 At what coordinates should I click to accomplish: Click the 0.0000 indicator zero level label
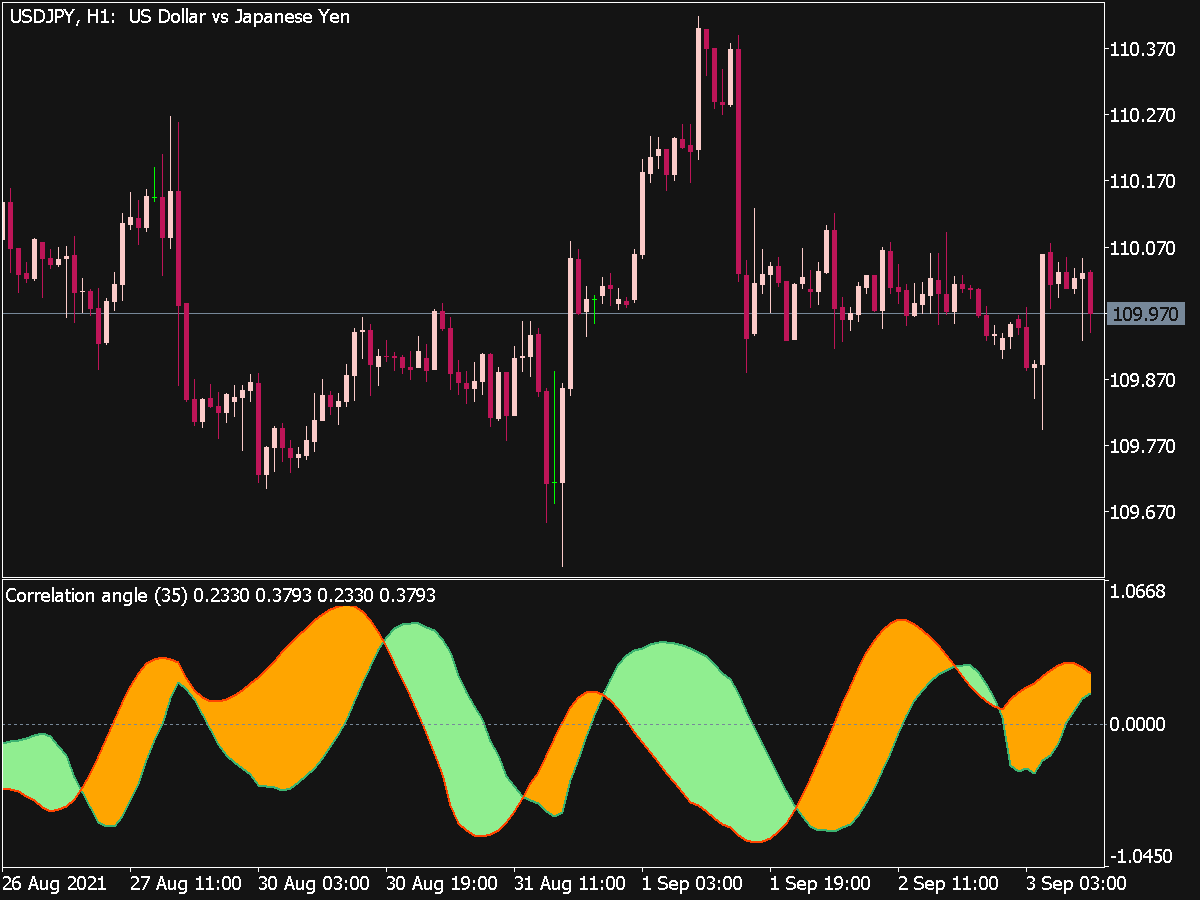pos(1137,724)
